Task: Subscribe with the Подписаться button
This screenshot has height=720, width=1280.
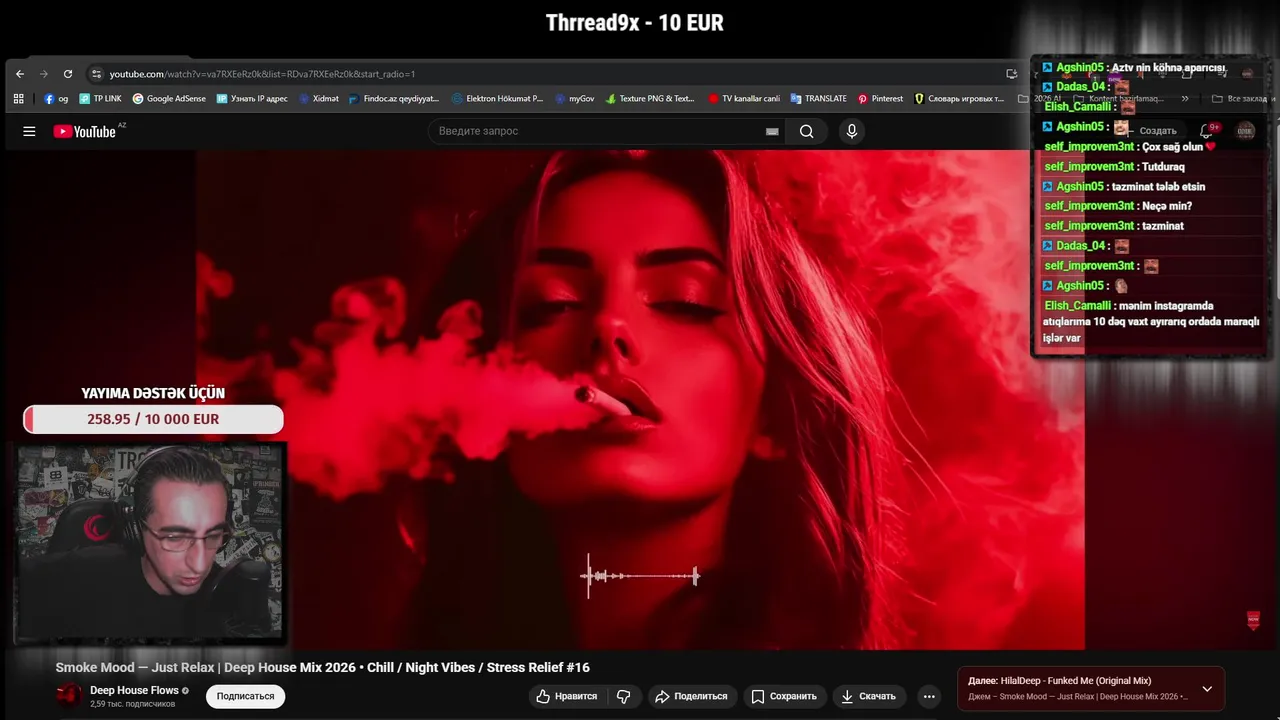Action: [245, 696]
